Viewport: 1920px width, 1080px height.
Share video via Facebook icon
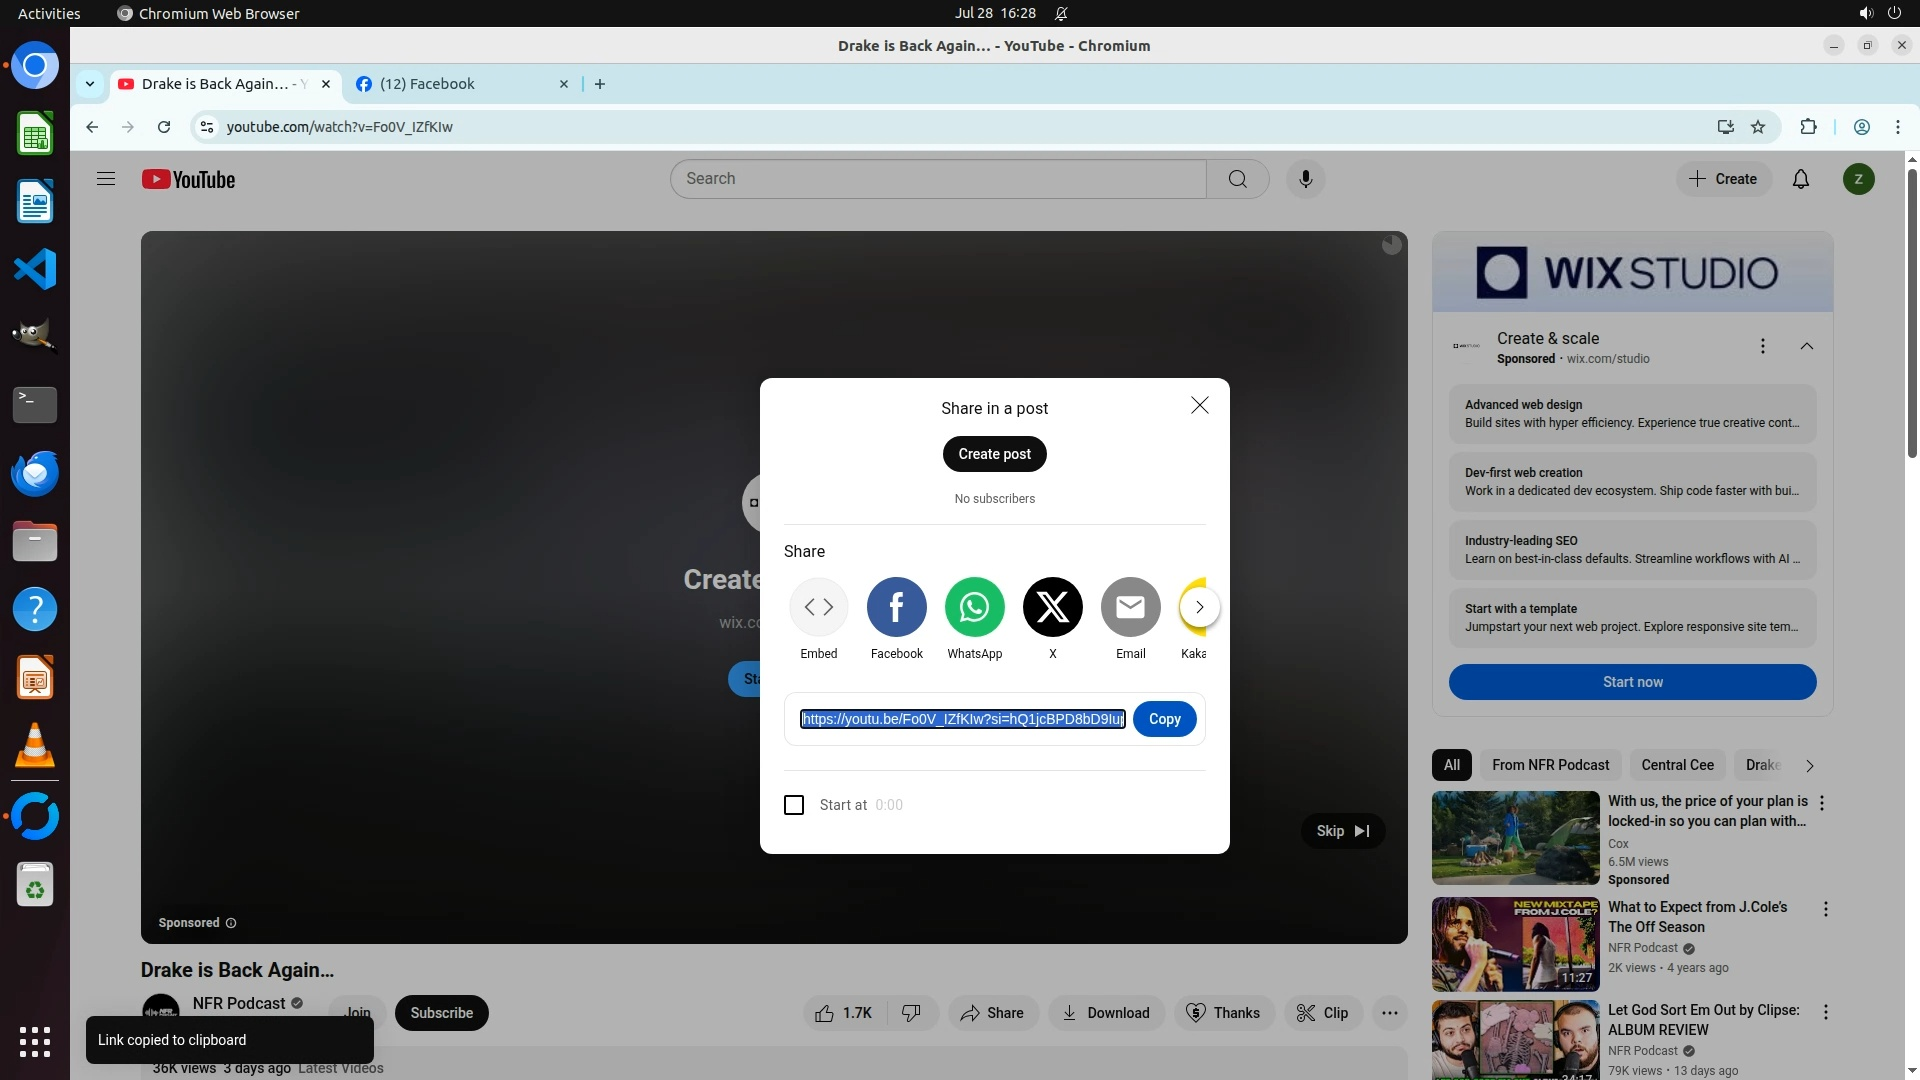point(896,607)
